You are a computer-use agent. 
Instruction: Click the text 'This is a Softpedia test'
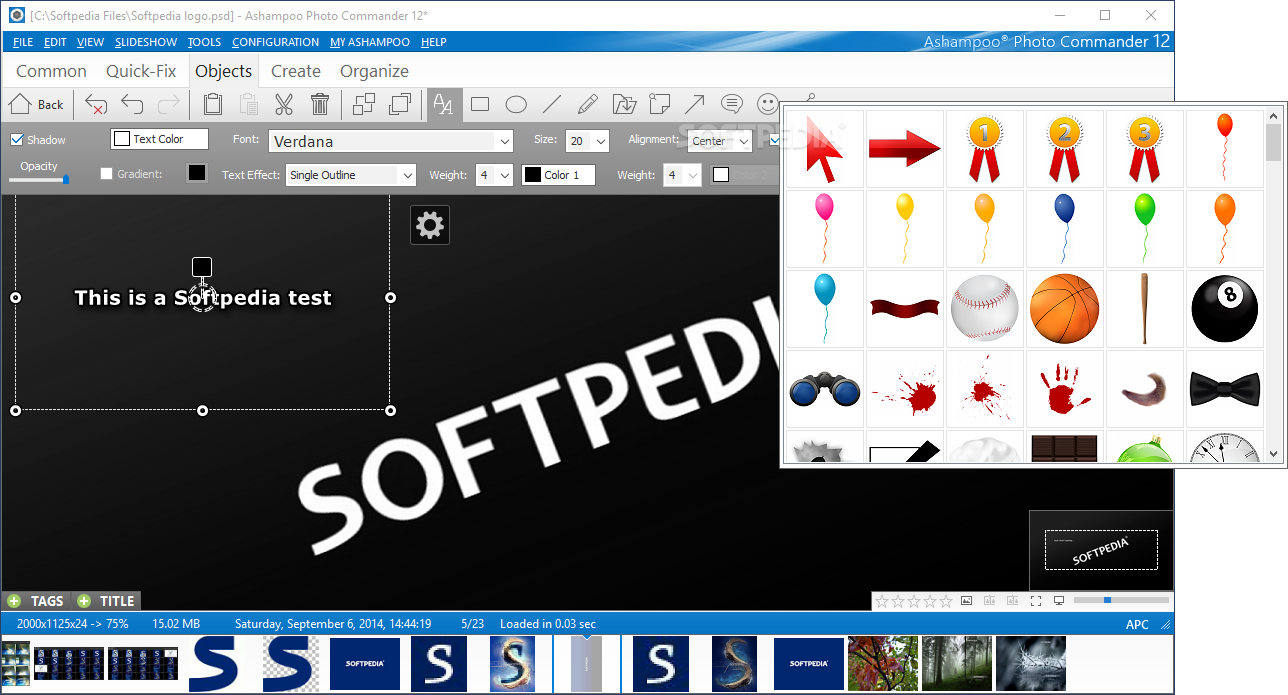pyautogui.click(x=203, y=297)
